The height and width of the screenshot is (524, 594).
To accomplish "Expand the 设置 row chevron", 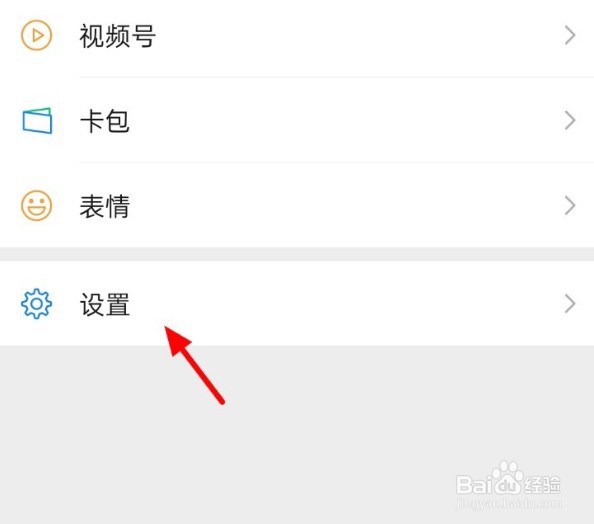I will tap(570, 303).
